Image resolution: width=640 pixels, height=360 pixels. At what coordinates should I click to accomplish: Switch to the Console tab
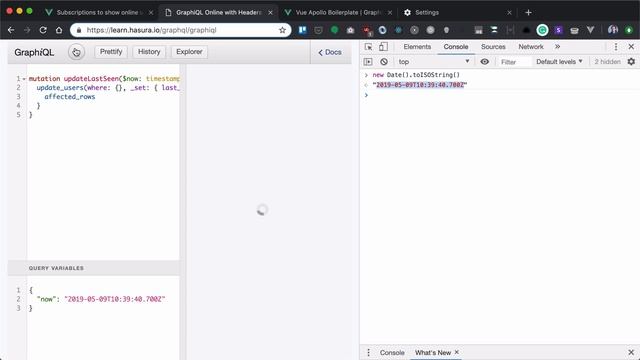(x=456, y=47)
